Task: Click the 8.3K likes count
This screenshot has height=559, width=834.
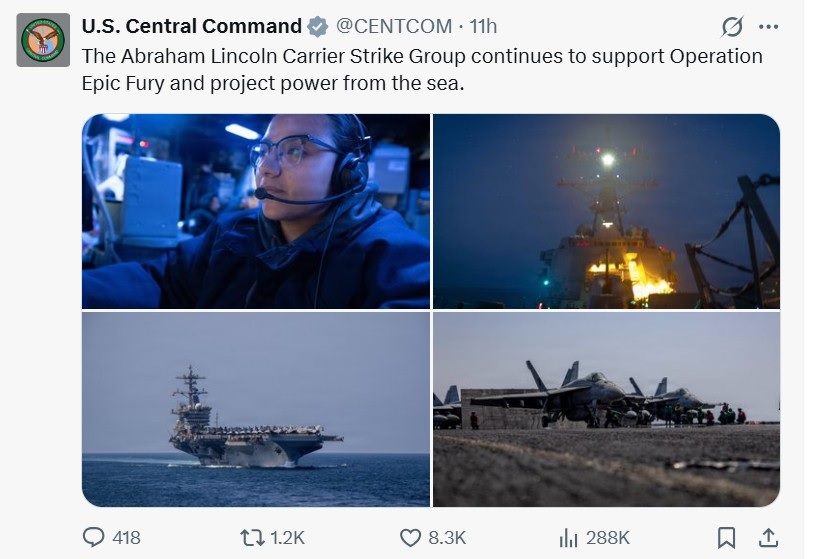Action: [447, 537]
